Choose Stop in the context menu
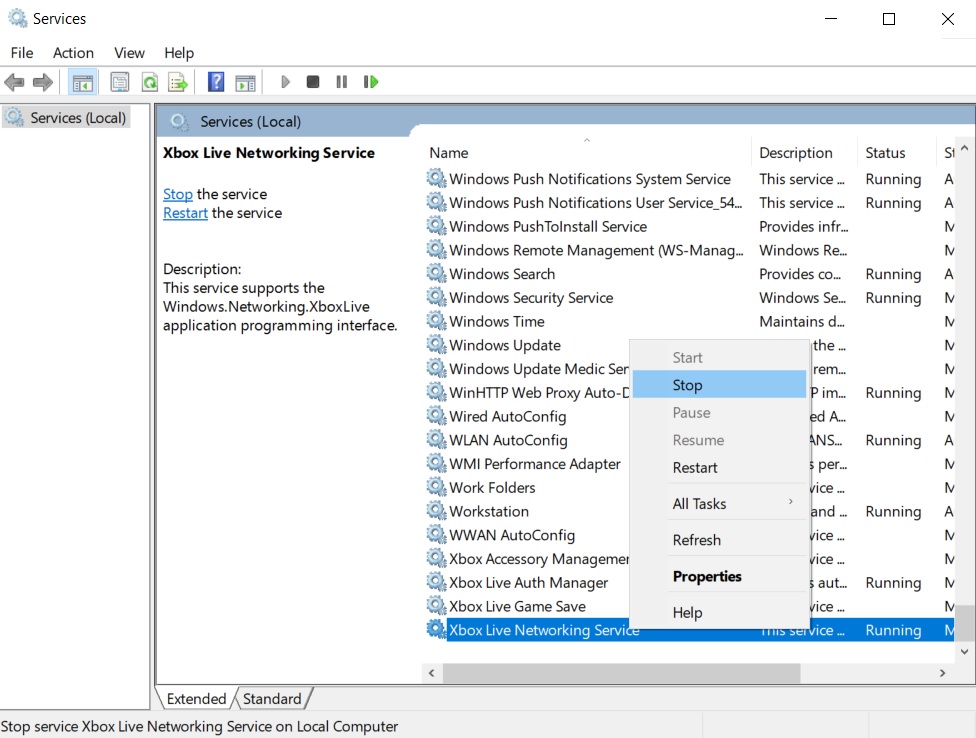The width and height of the screenshot is (976, 738). [720, 385]
